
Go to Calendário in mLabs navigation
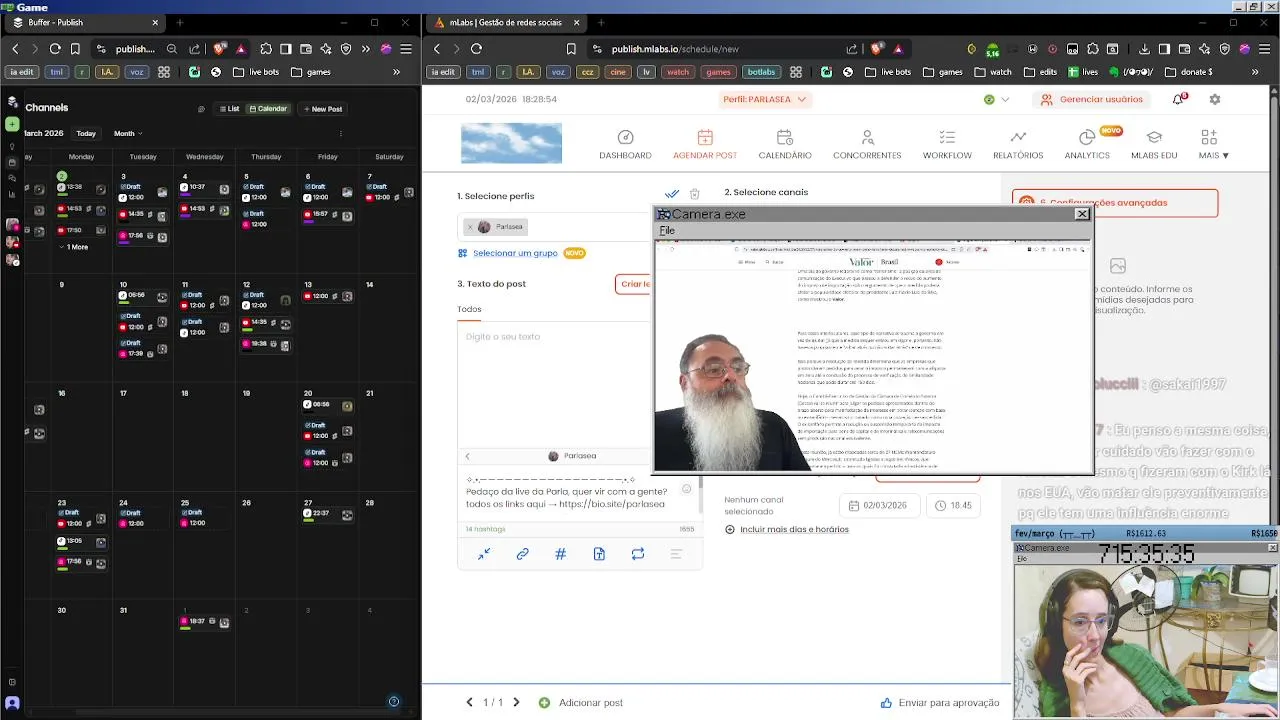tap(785, 145)
